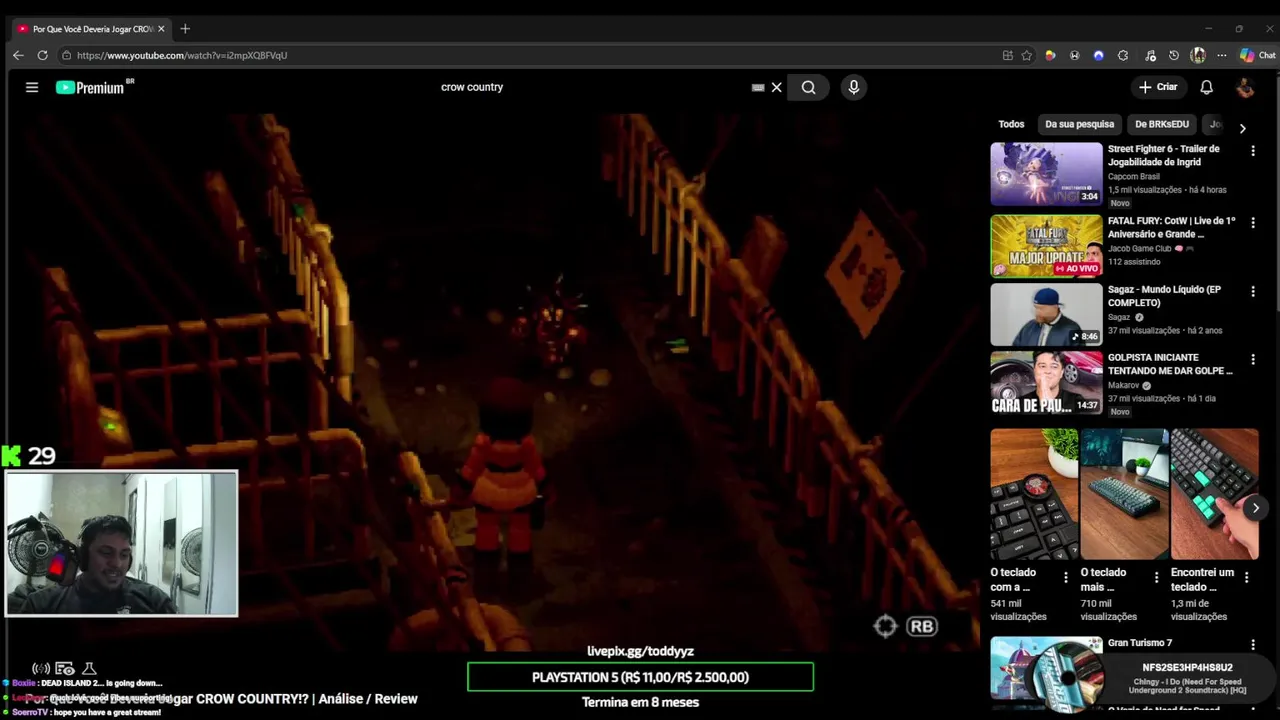Close the Por Que Você Deveria Jogar tab
Screen dimensions: 1280x720
tap(161, 29)
